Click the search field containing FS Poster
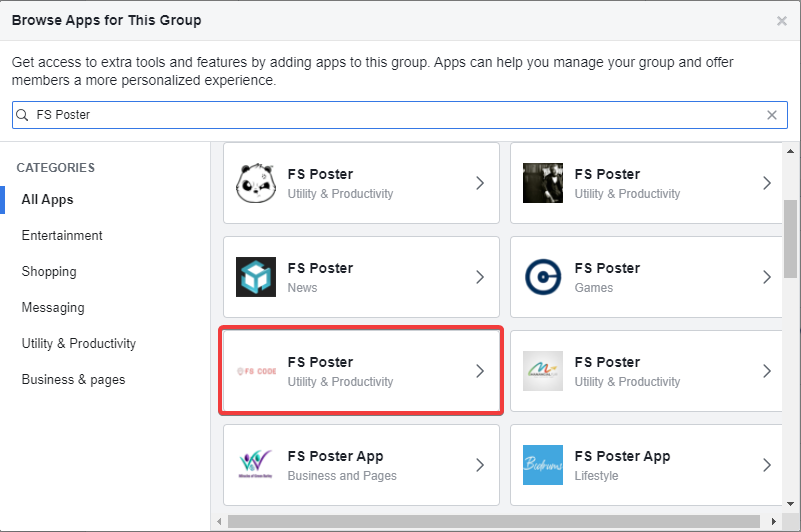 [x=399, y=115]
